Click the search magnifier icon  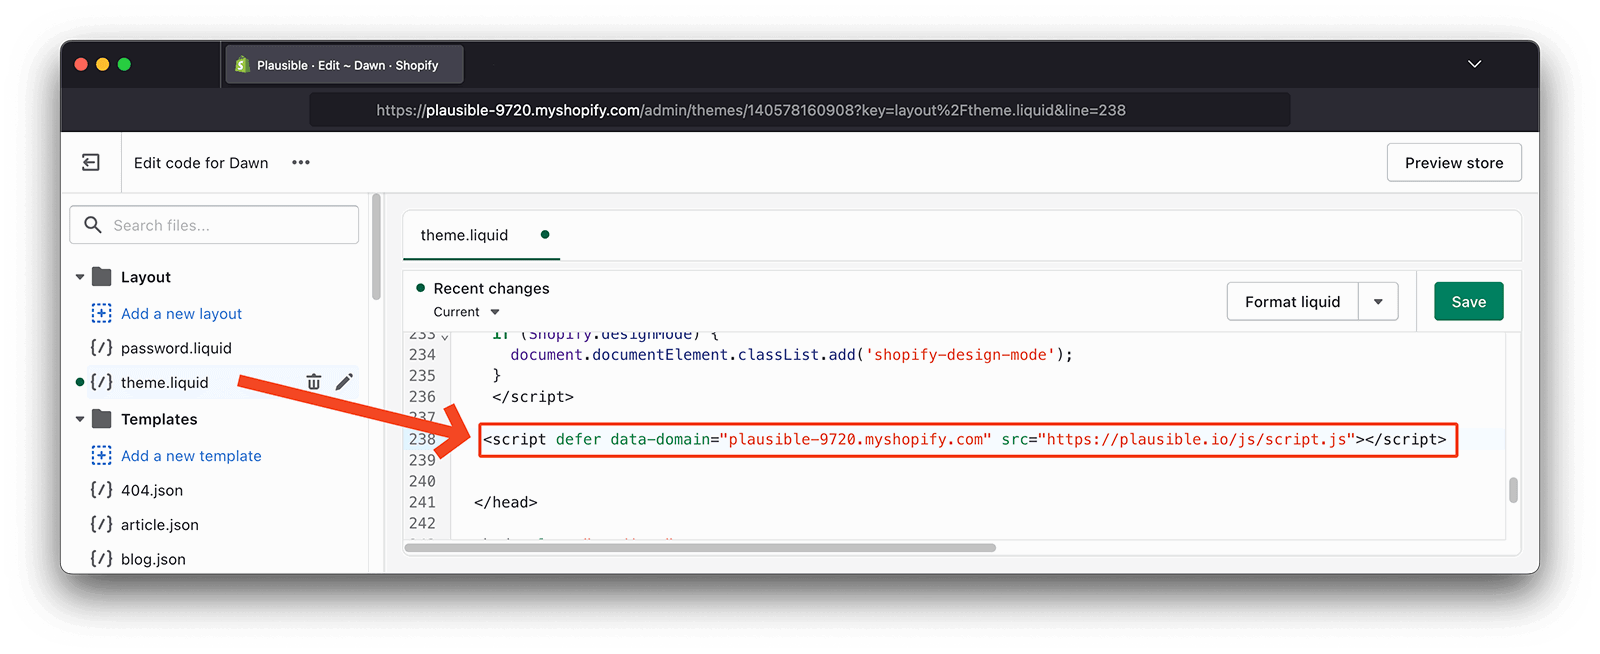pos(93,225)
